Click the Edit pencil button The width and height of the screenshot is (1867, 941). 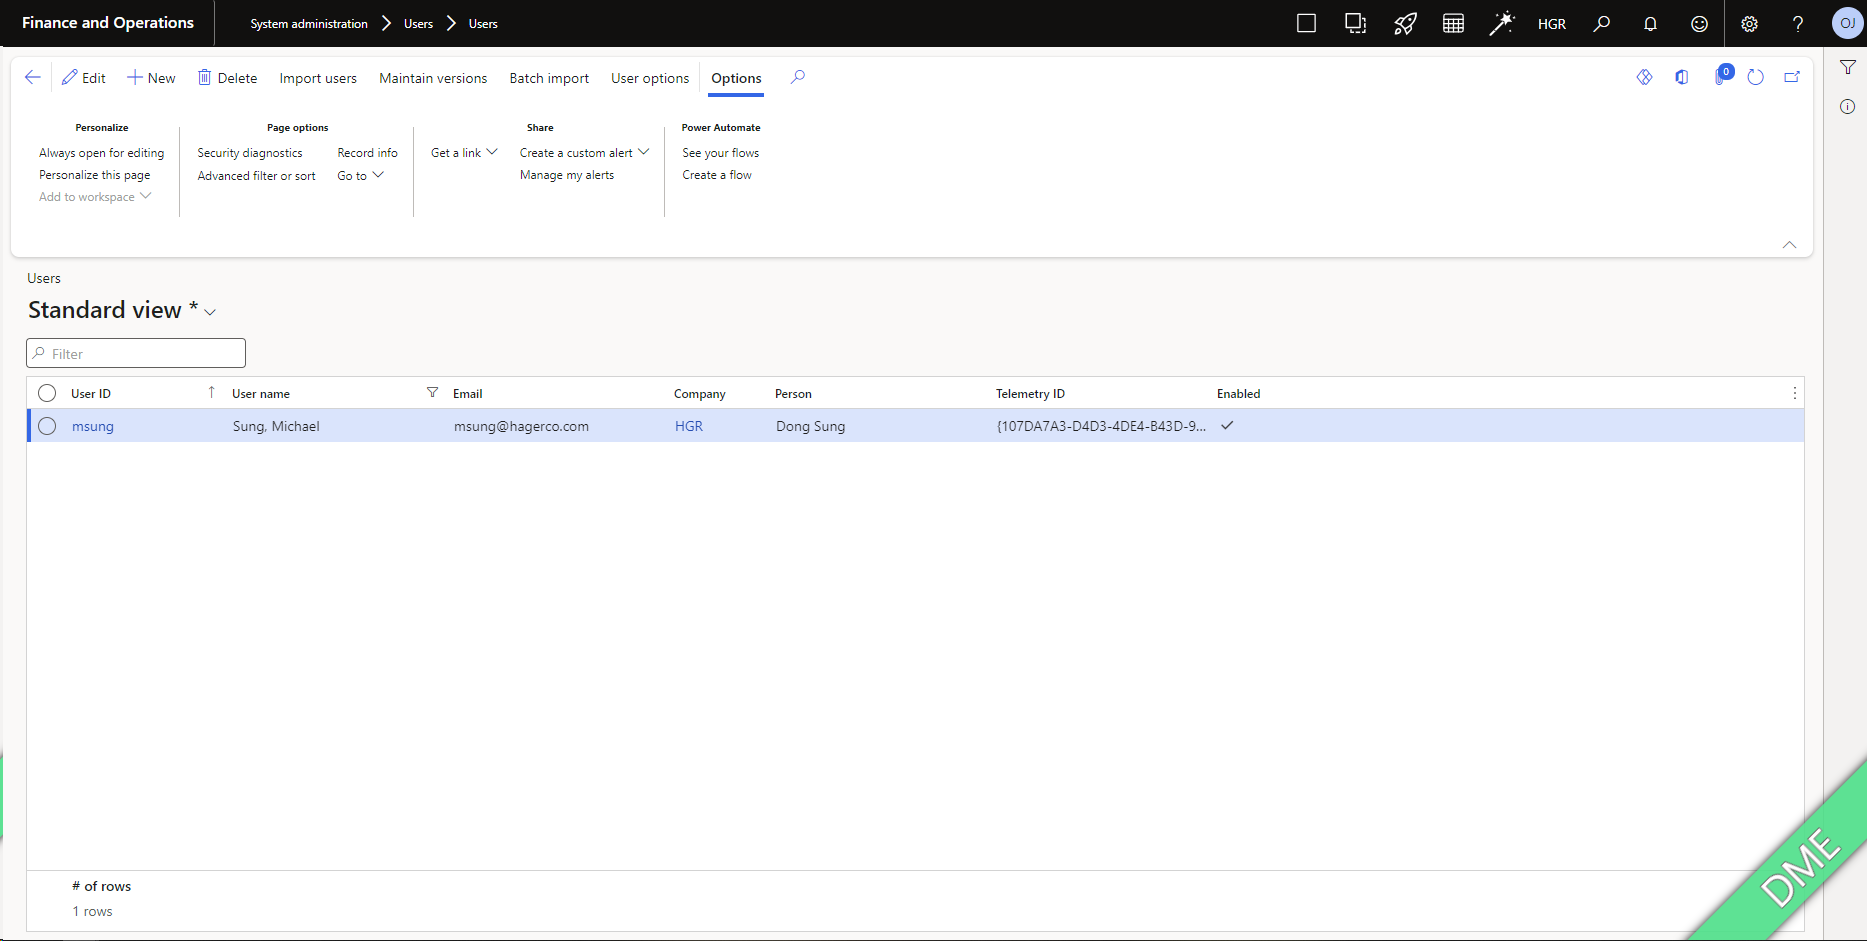(84, 78)
